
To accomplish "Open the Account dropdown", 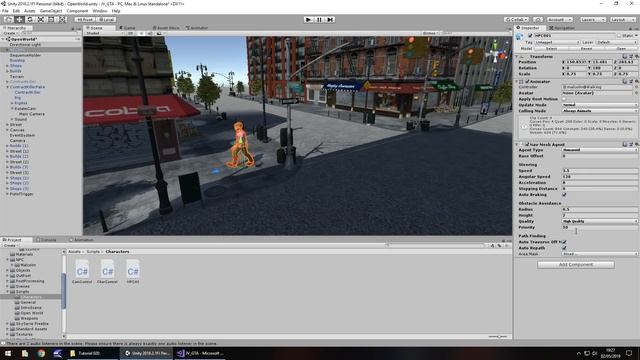I will tap(559, 19).
